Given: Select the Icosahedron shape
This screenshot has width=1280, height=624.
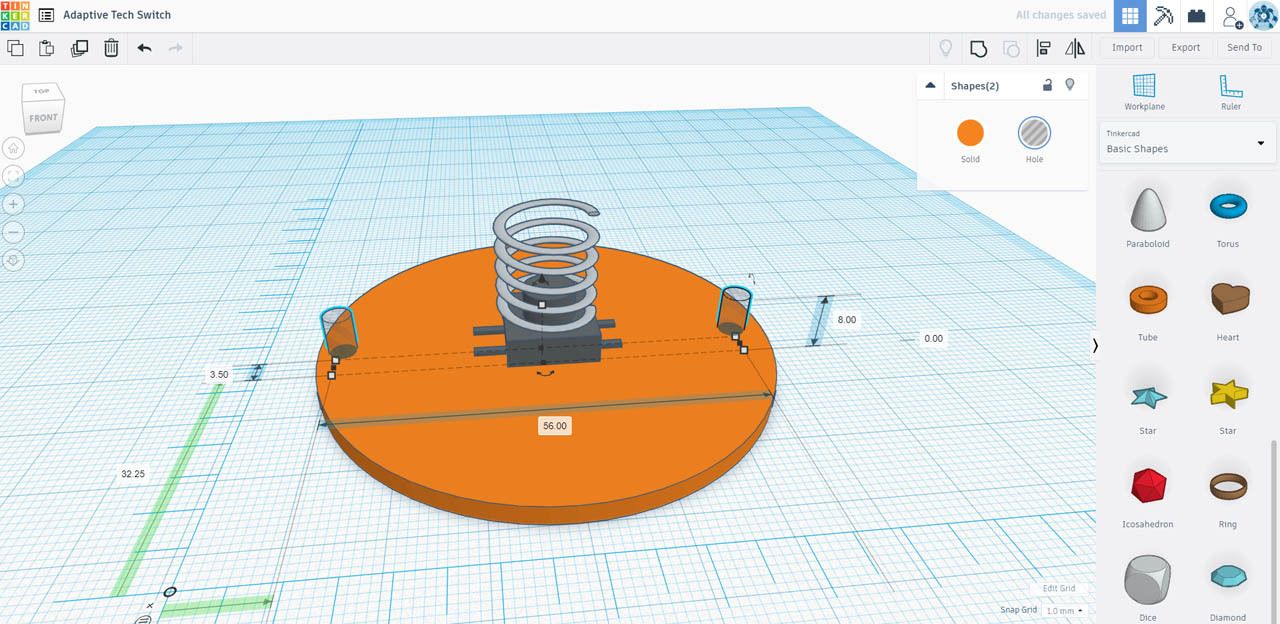Looking at the screenshot, I should tap(1147, 487).
